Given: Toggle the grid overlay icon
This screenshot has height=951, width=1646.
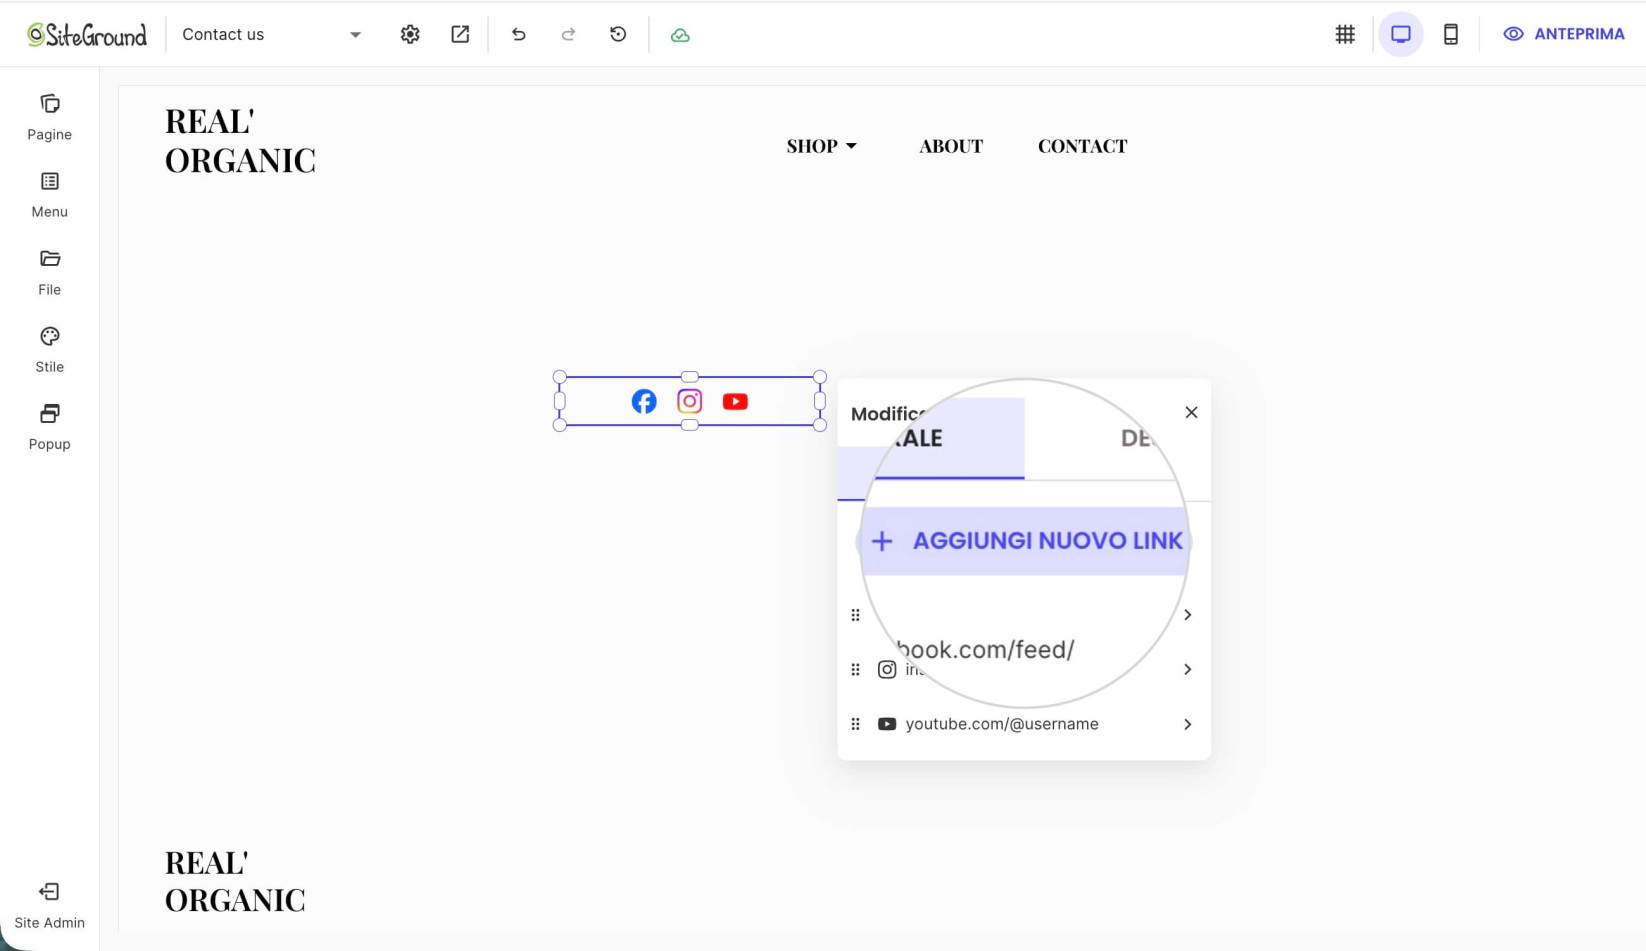Looking at the screenshot, I should 1345,34.
